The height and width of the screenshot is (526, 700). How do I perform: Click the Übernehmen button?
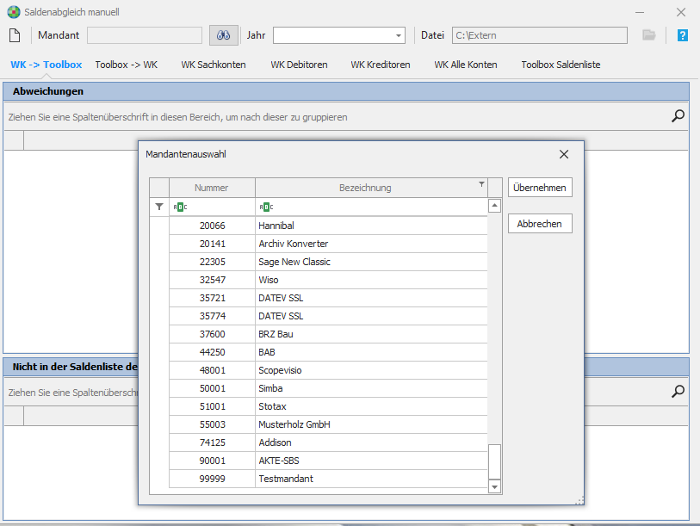point(540,188)
